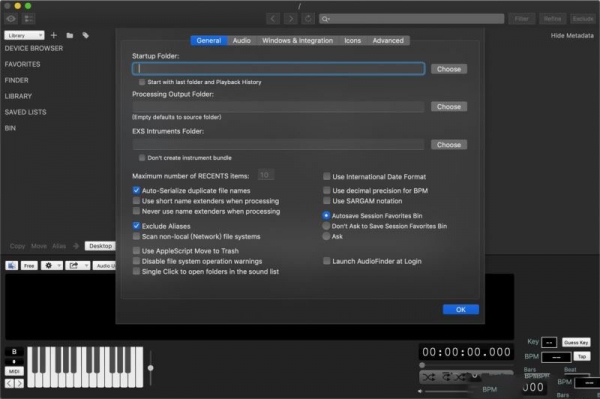
Task: Click the shuffle icon in transport bar
Action: pyautogui.click(x=429, y=378)
